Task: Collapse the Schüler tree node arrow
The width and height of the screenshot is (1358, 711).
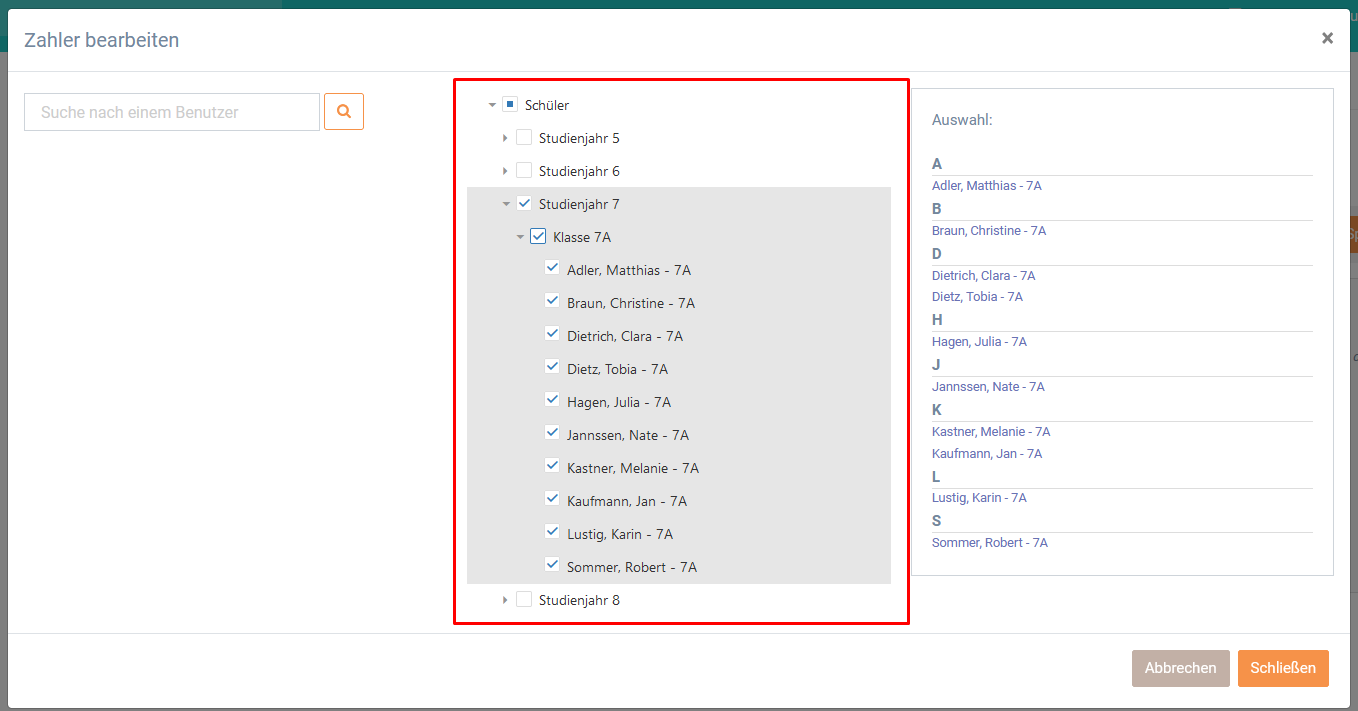Action: click(492, 105)
